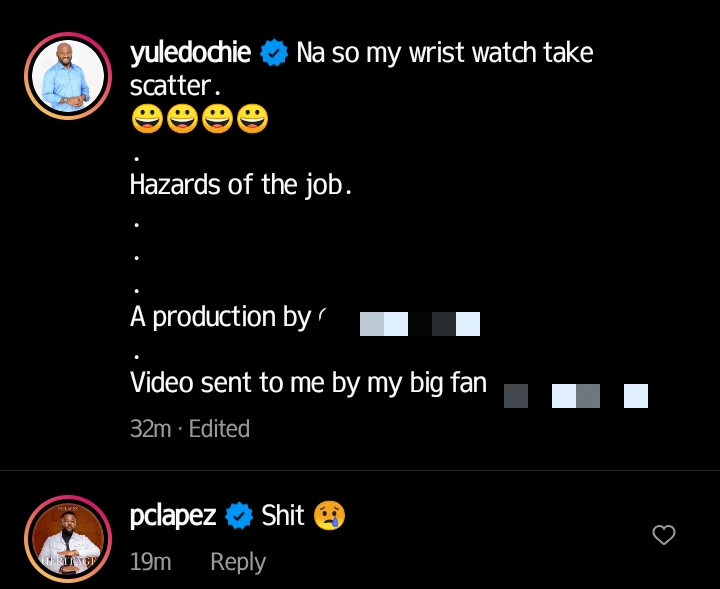Click the first grinning emoji in the caption
720x589 pixels.
click(x=147, y=120)
